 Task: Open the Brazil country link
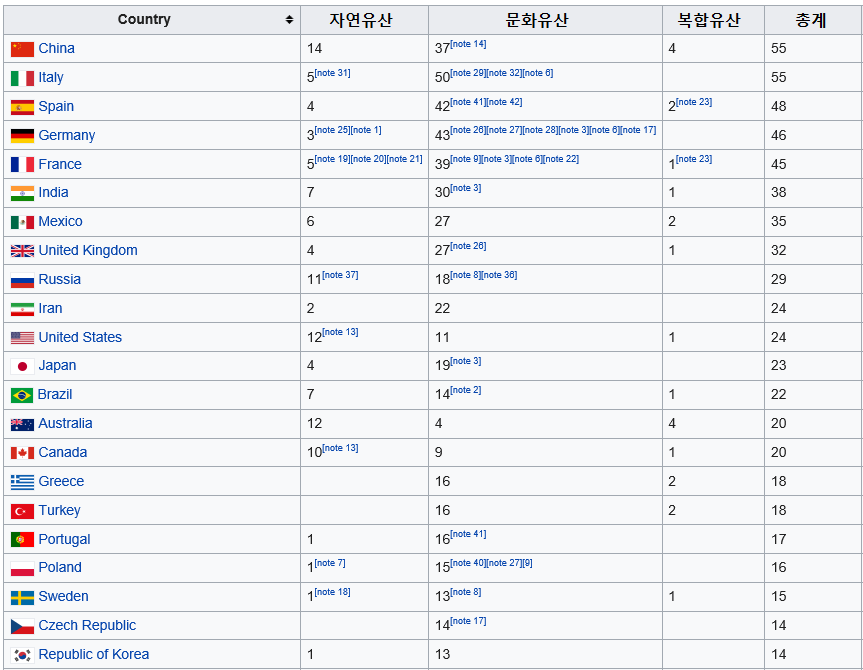click(x=54, y=395)
